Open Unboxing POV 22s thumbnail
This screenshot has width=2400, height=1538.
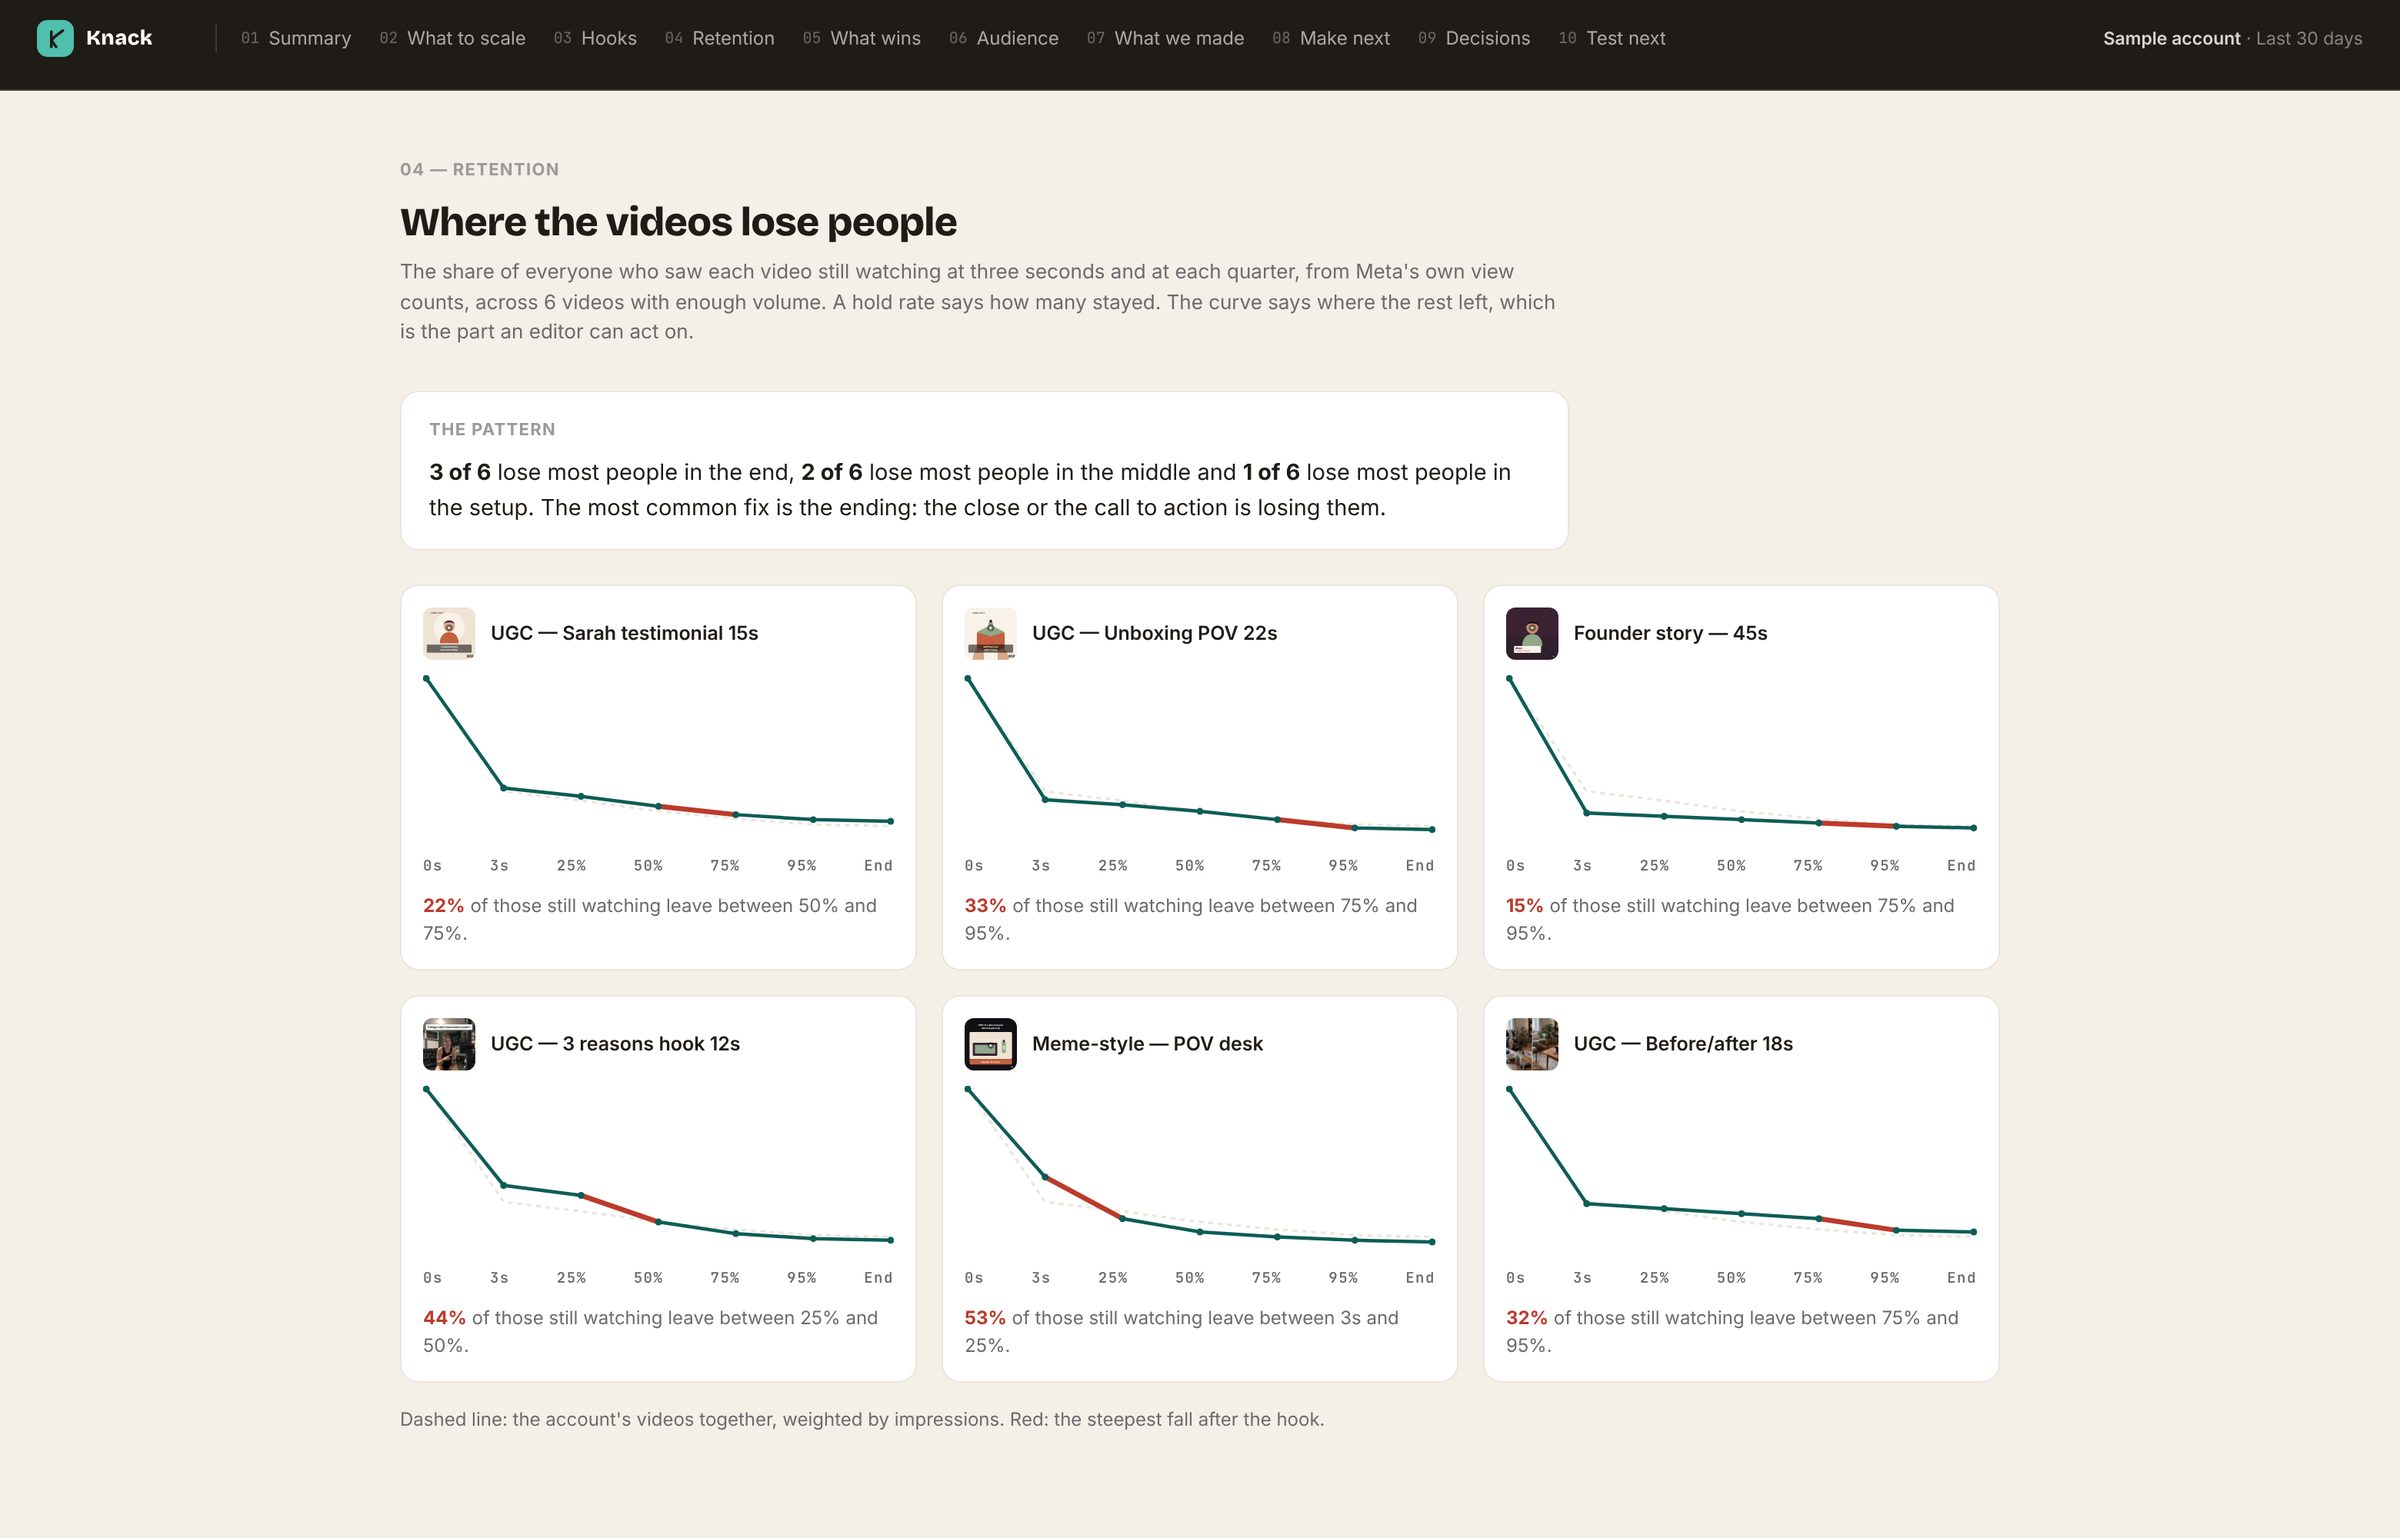(990, 633)
